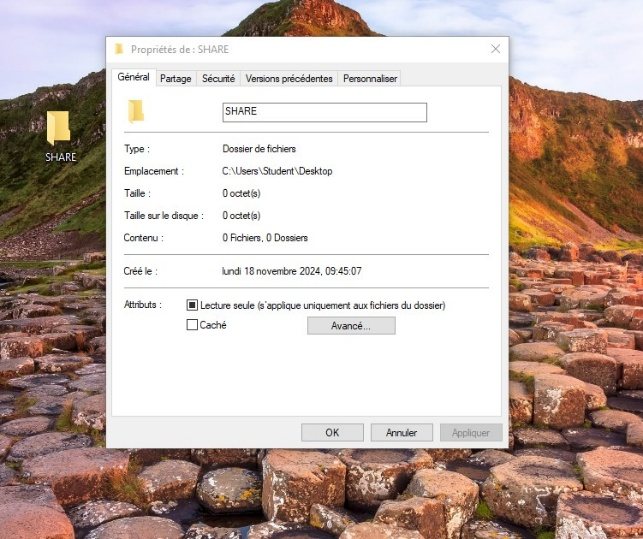Switch to Versions précédentes tab
This screenshot has width=643, height=539.
289,79
